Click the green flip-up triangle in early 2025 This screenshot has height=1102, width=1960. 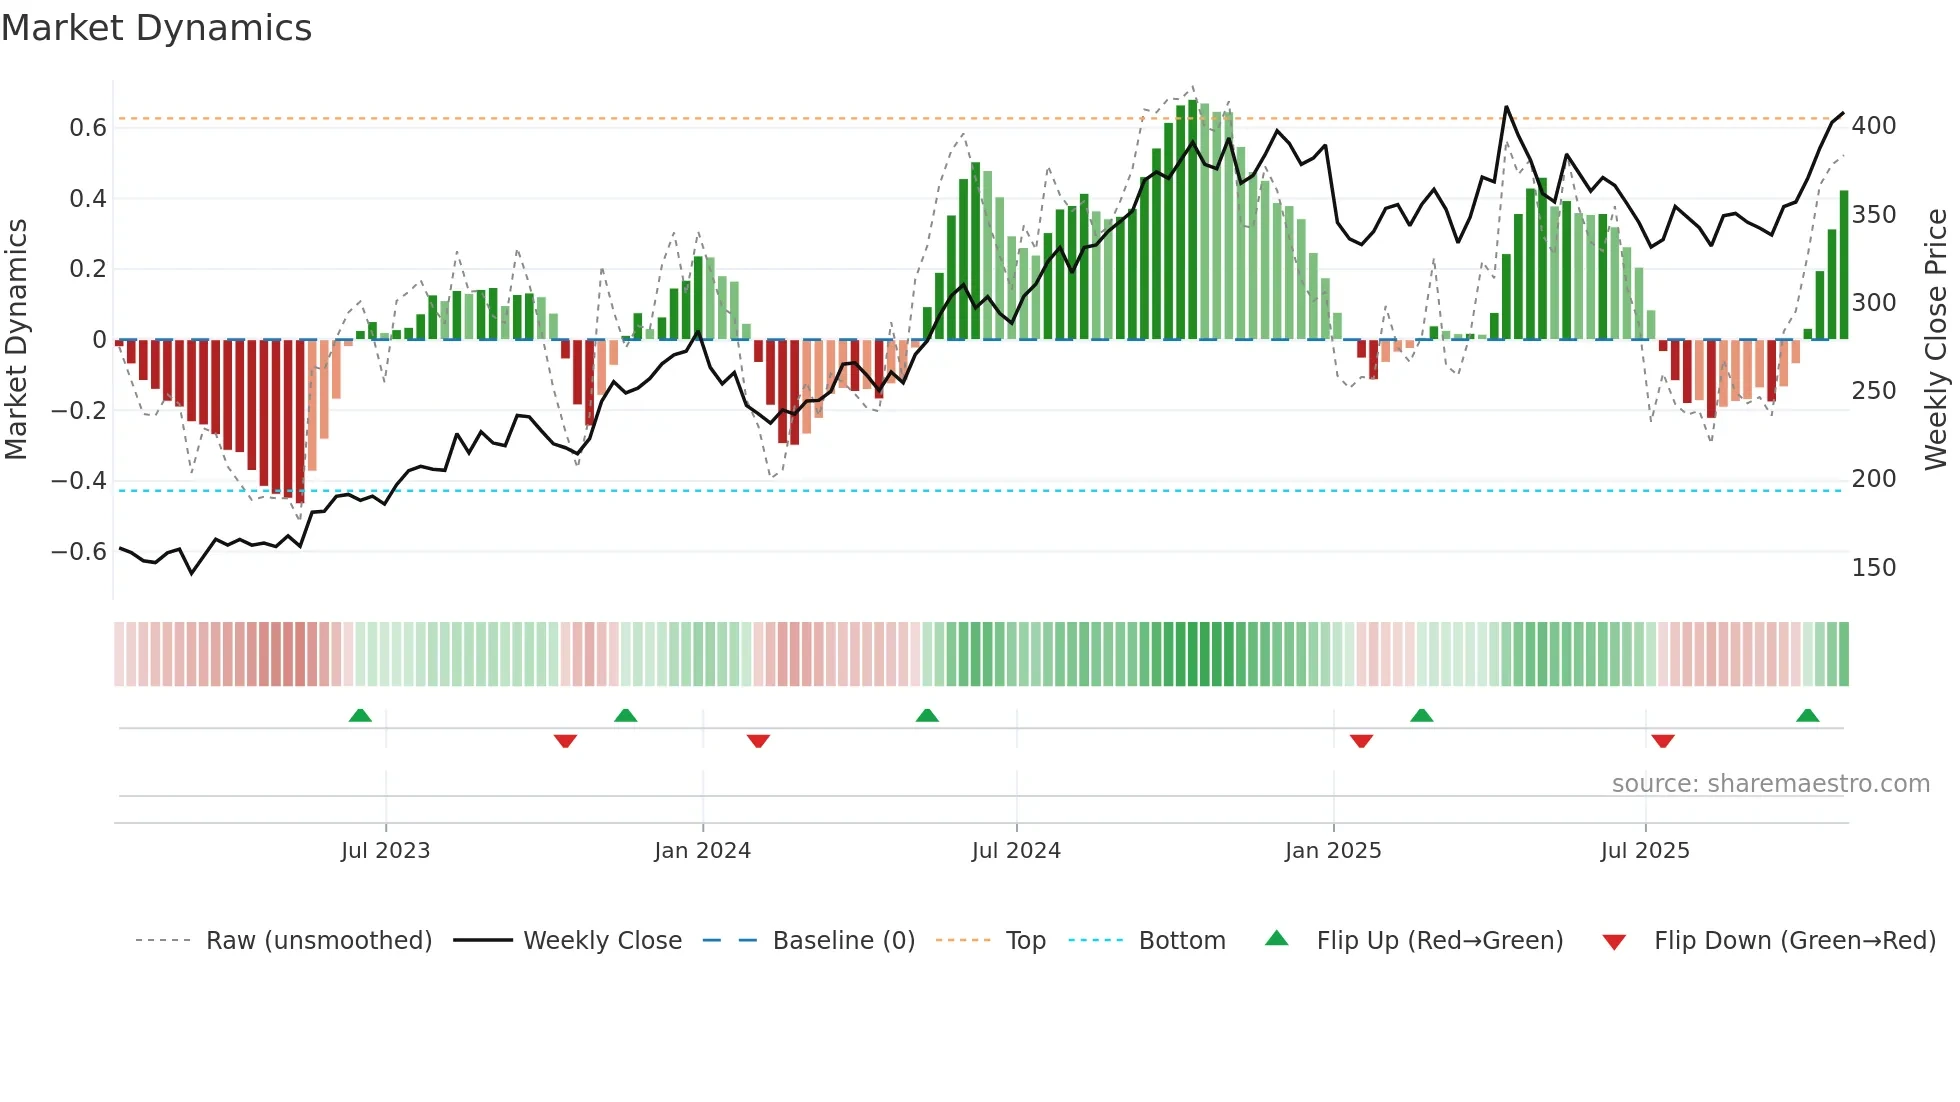[x=1421, y=715]
